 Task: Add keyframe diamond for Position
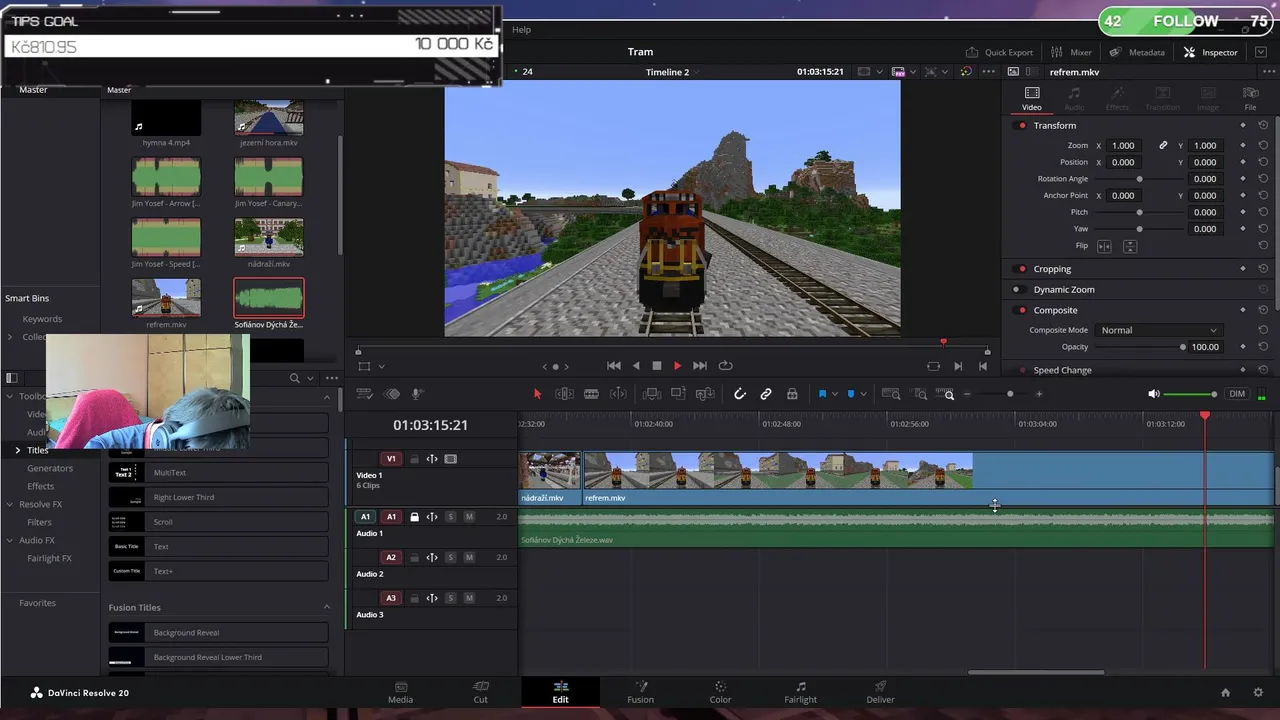(1243, 162)
